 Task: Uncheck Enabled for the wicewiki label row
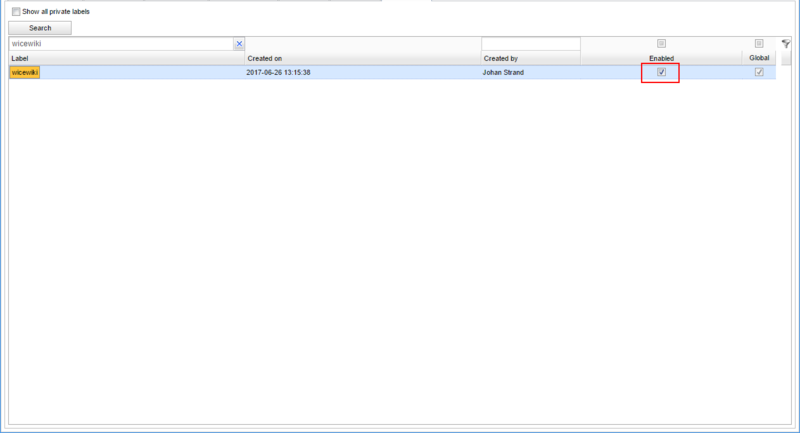(661, 73)
